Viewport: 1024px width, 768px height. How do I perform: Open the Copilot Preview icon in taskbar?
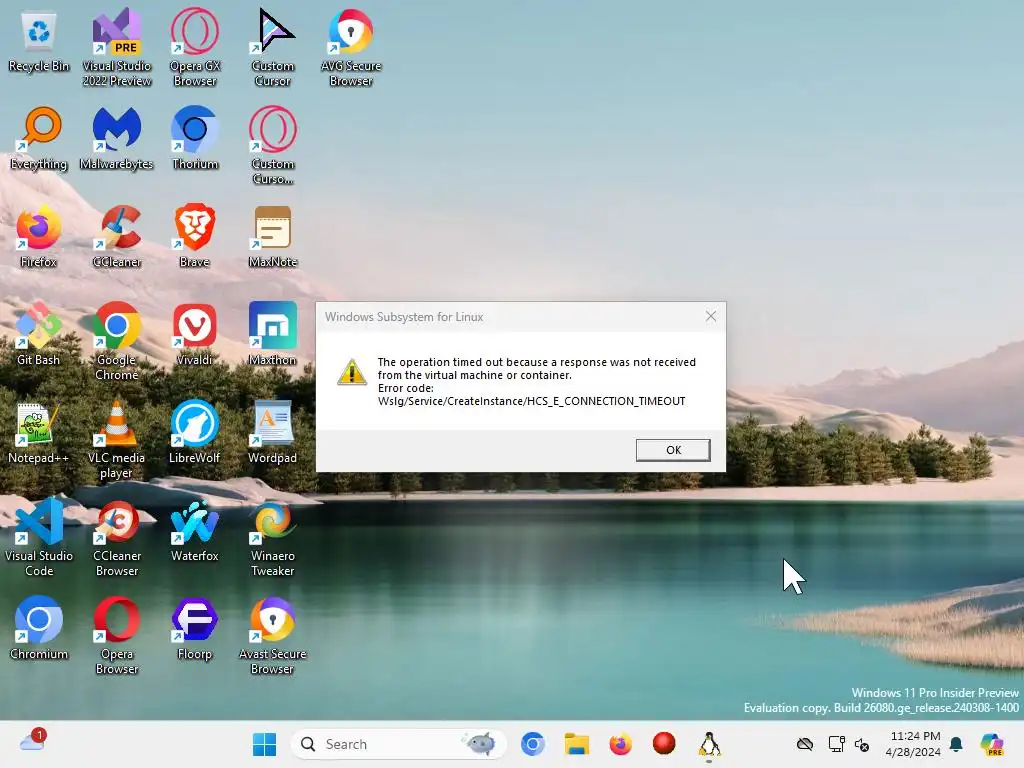[992, 744]
